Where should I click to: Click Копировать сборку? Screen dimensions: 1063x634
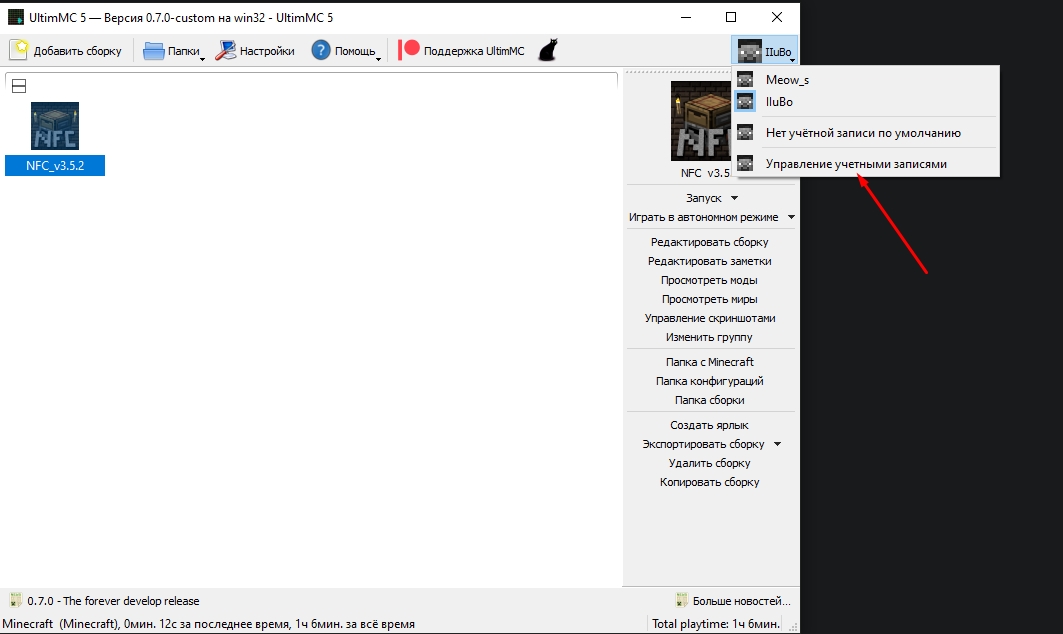710,482
